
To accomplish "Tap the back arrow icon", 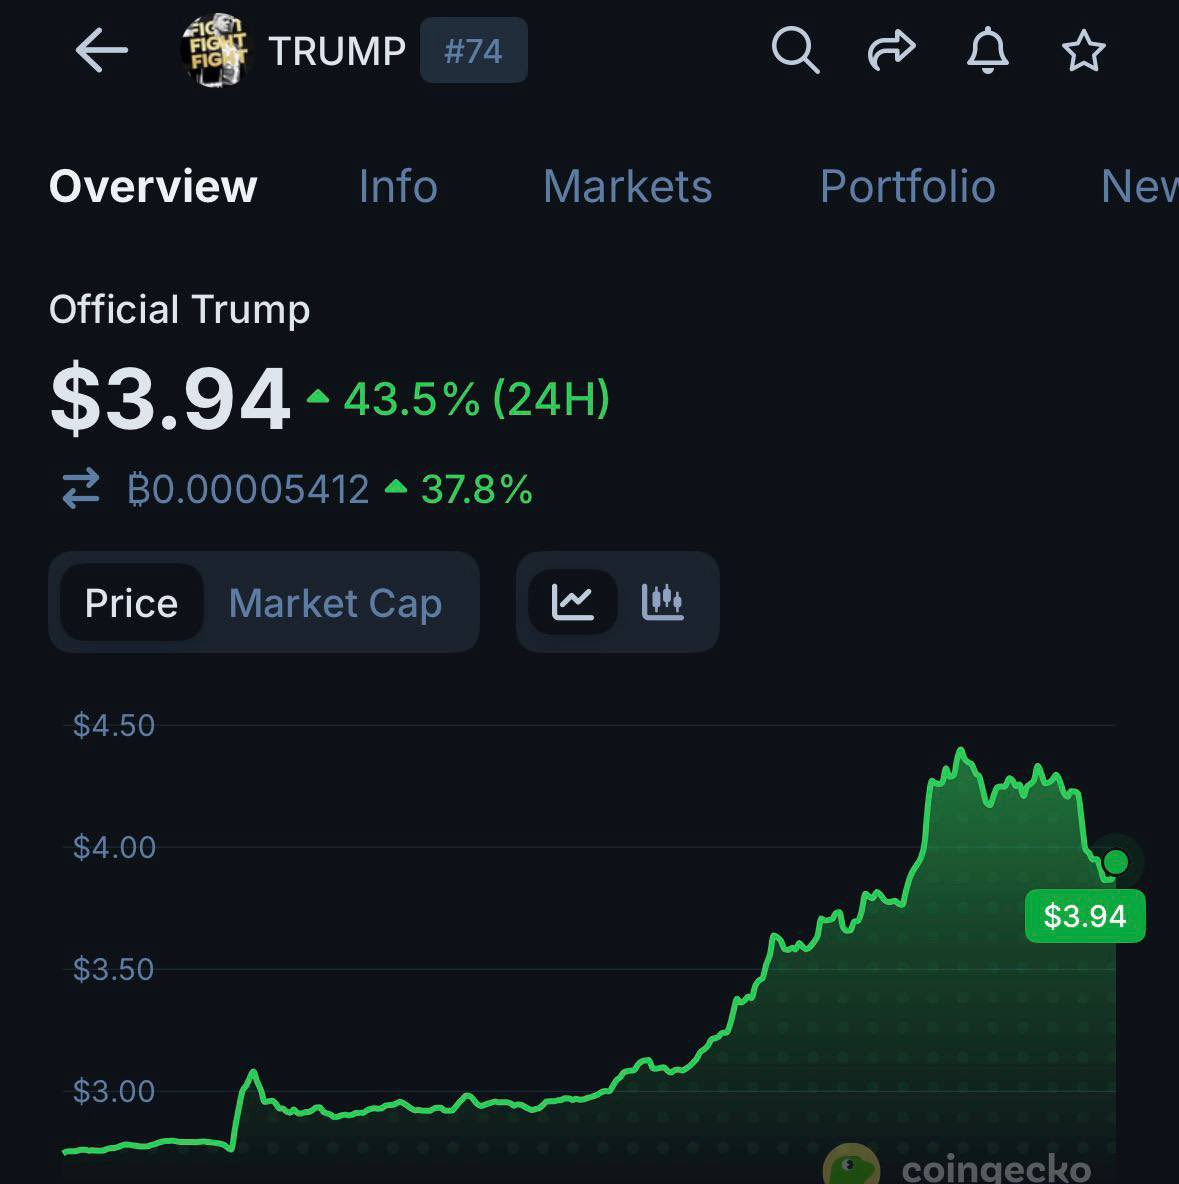I will pyautogui.click(x=101, y=50).
